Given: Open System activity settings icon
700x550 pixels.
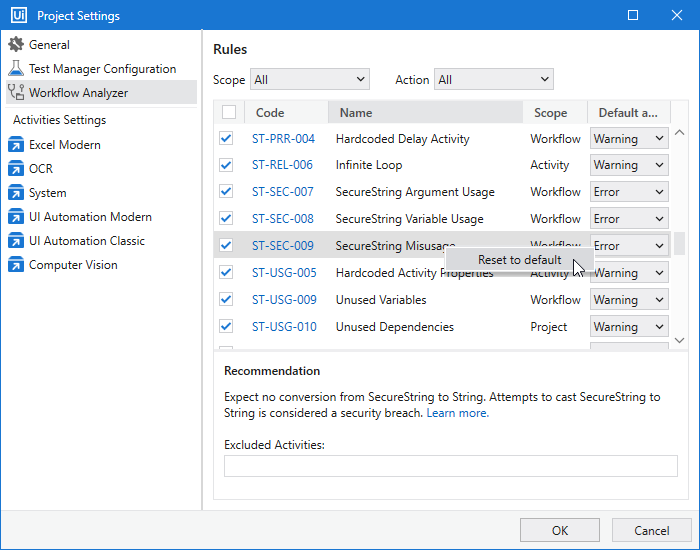Looking at the screenshot, I should pyautogui.click(x=16, y=193).
